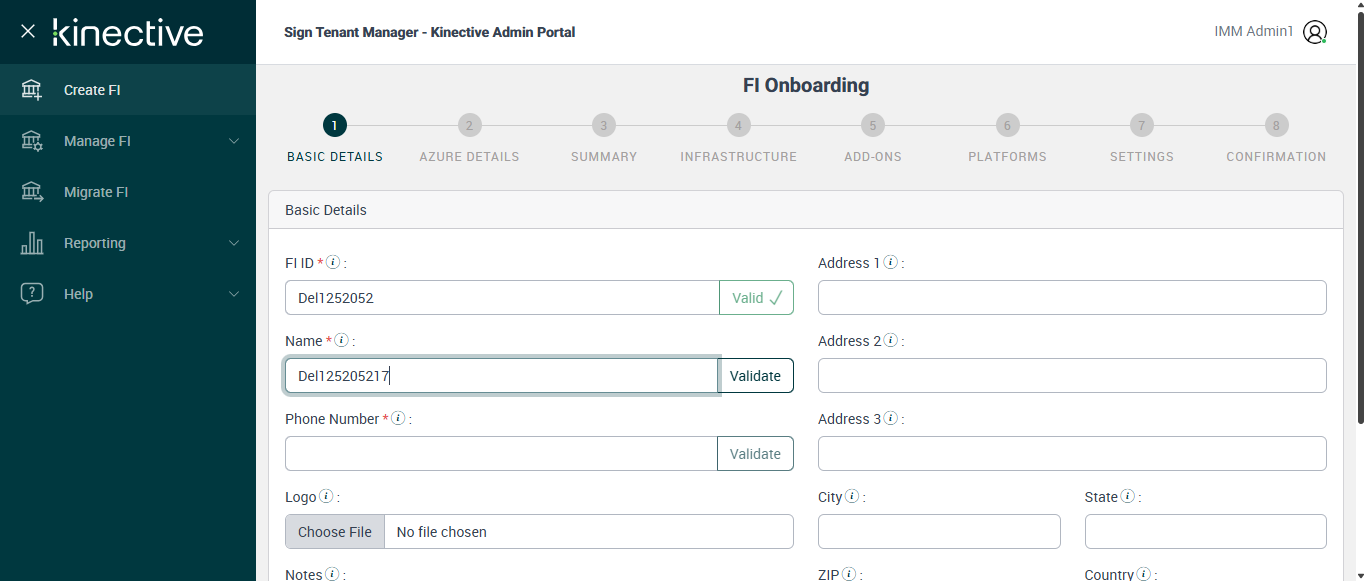The image size is (1366, 581).
Task: Click into the City text field
Action: [939, 532]
